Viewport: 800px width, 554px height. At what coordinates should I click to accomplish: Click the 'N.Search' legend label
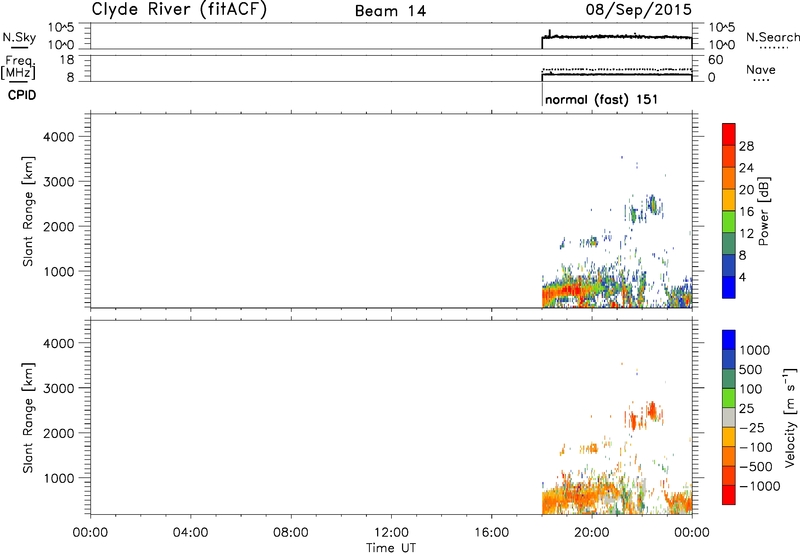point(772,37)
